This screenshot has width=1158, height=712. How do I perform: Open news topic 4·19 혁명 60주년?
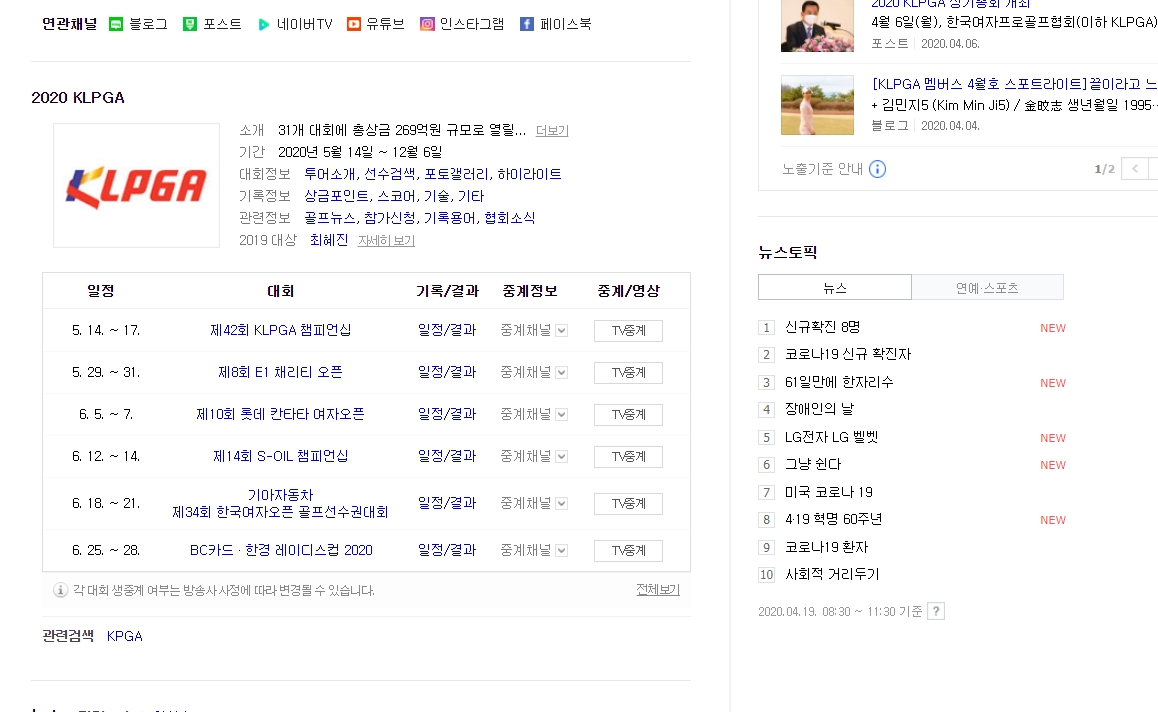pos(833,519)
